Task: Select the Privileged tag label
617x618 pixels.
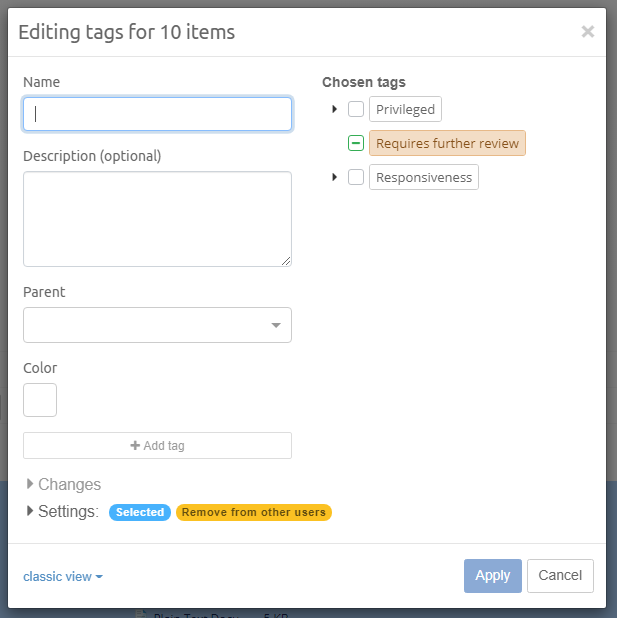Action: point(405,109)
